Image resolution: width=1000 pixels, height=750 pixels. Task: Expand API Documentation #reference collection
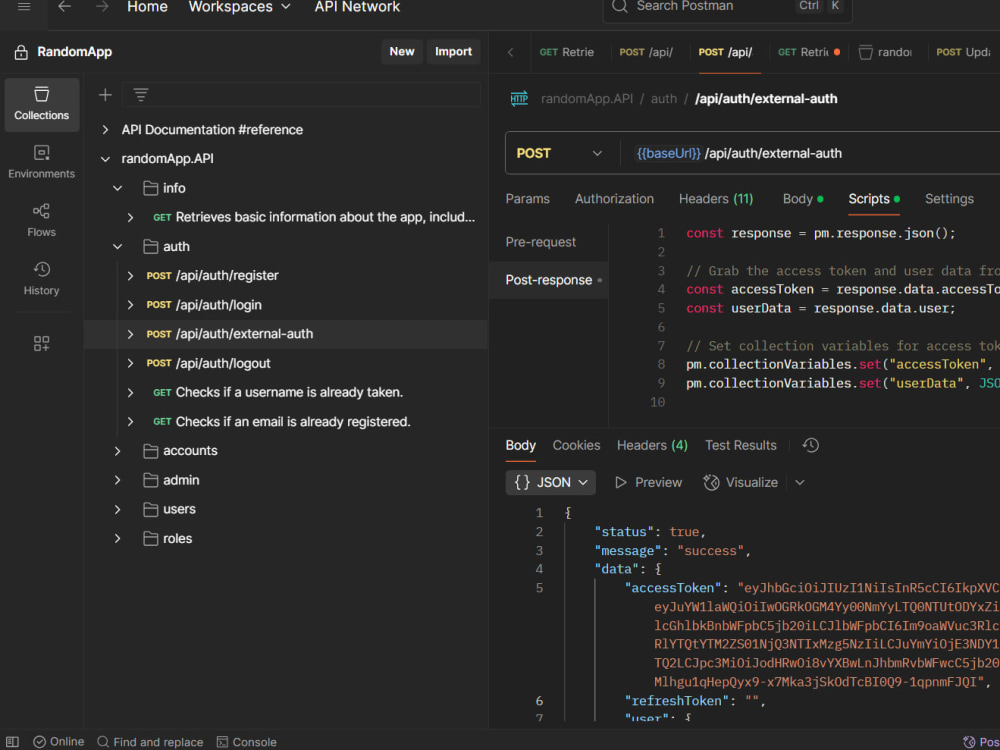[105, 129]
